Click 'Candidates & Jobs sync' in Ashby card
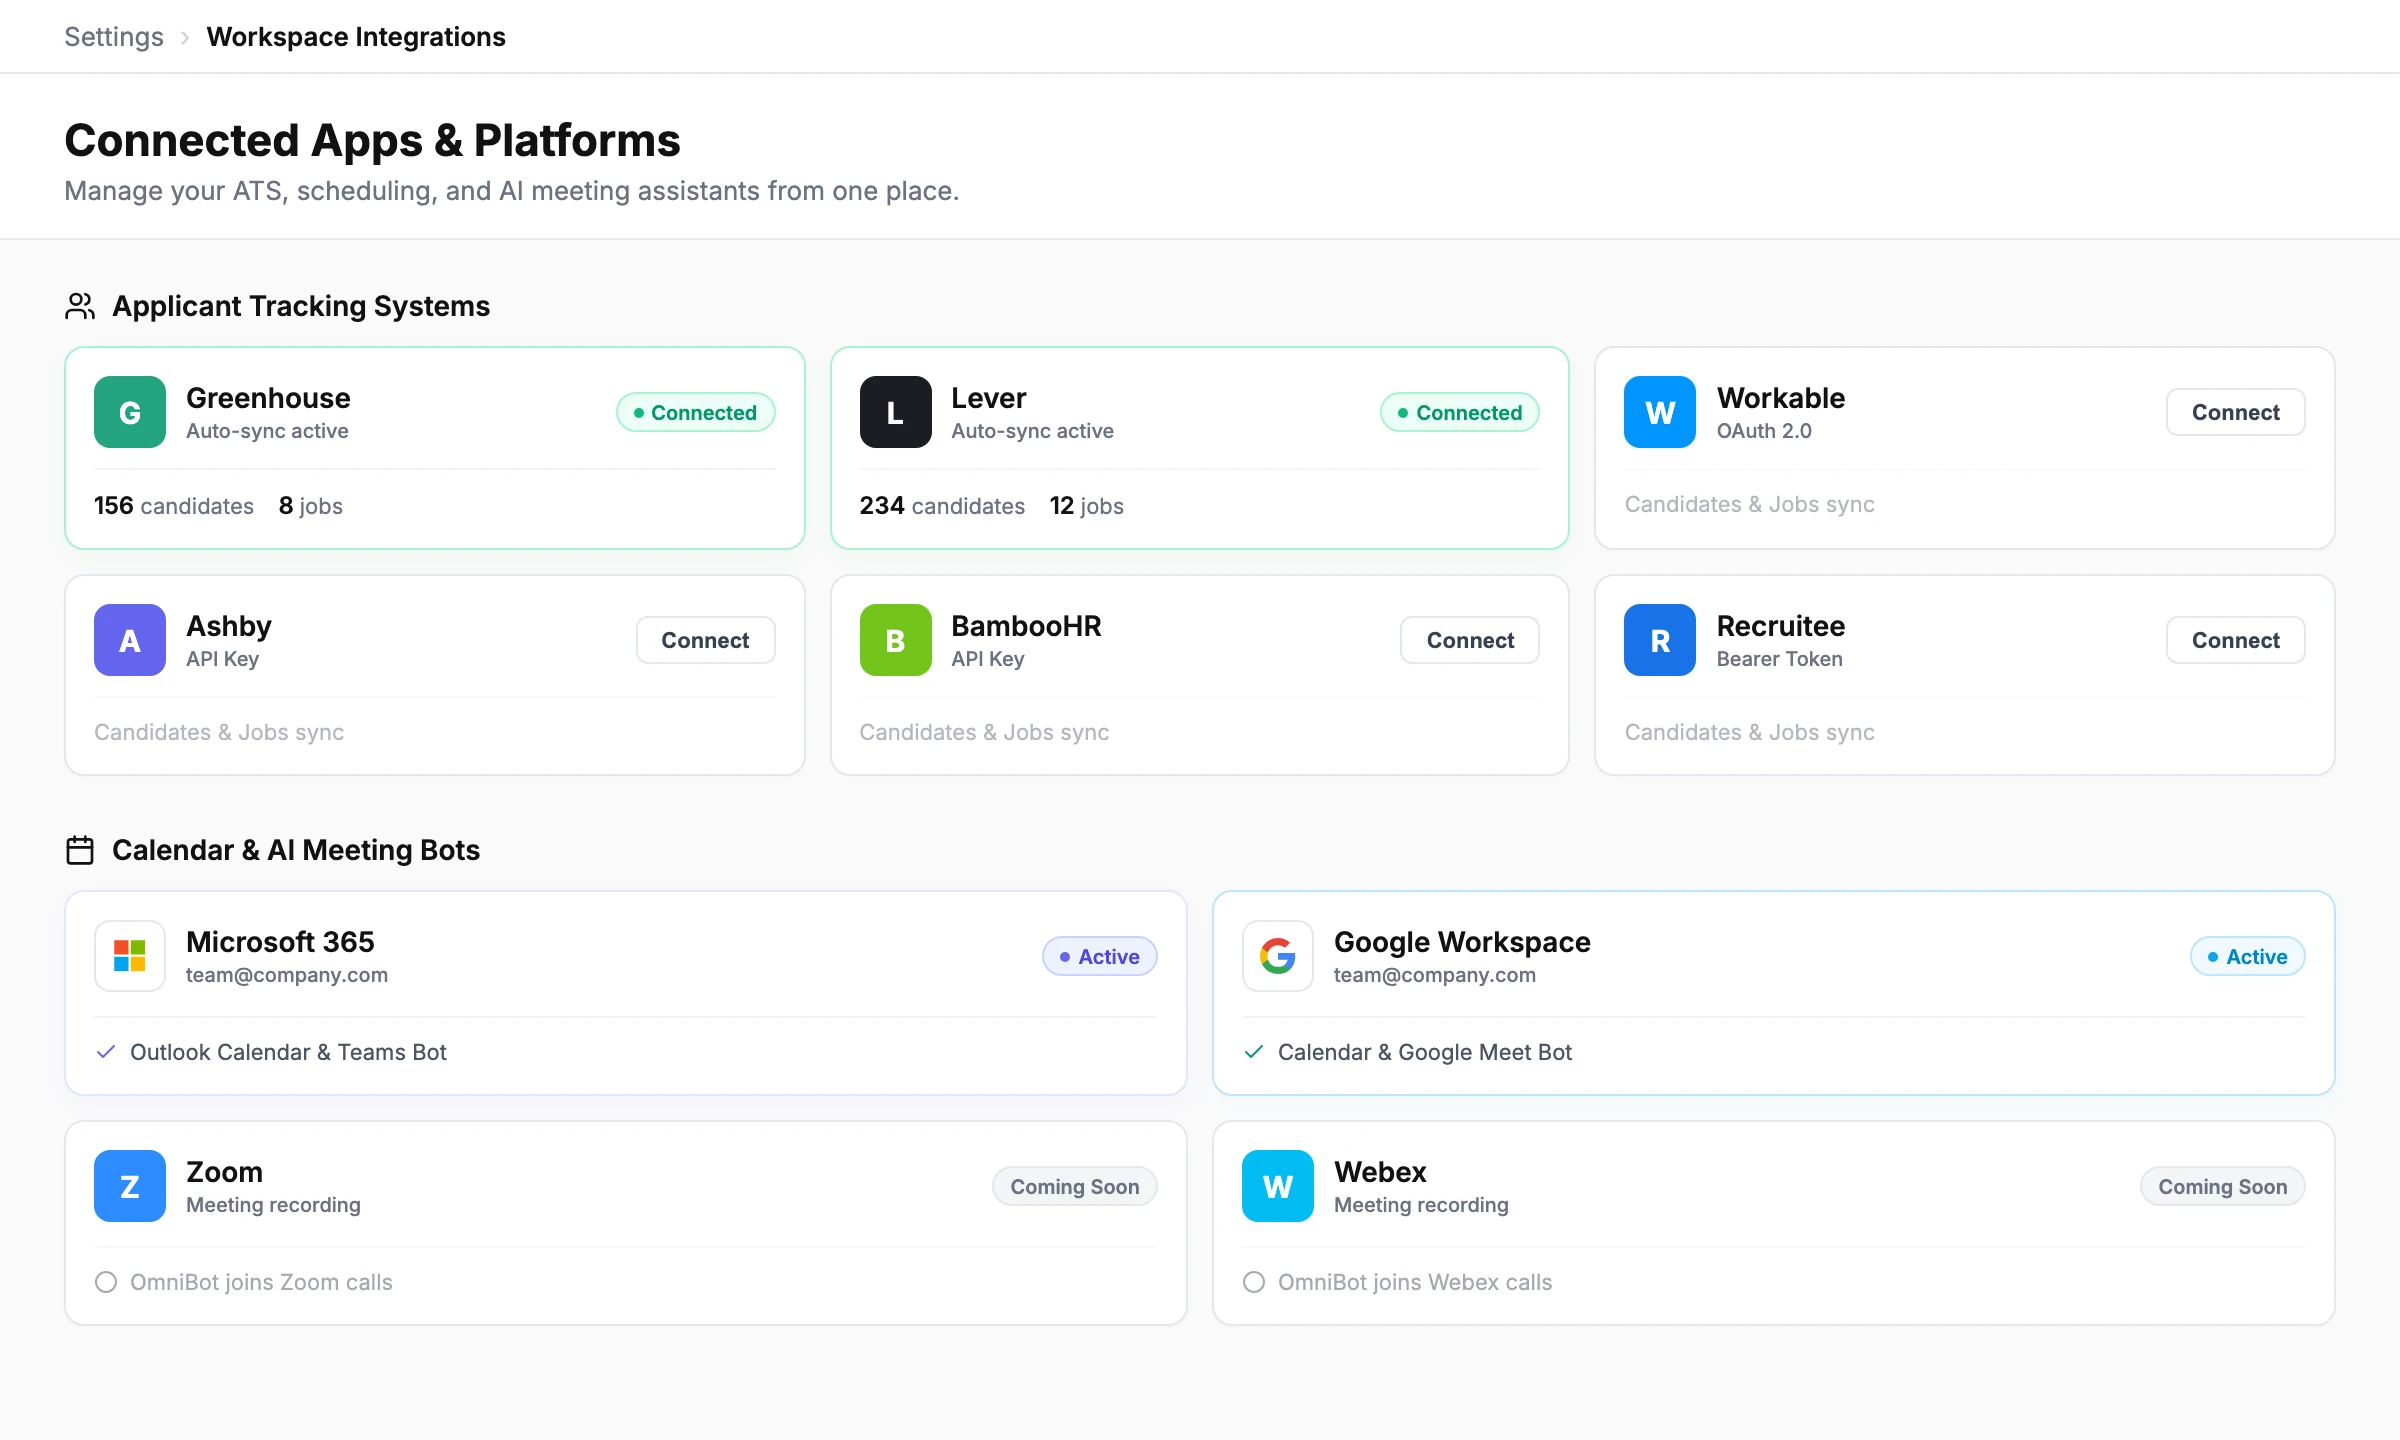The height and width of the screenshot is (1440, 2400). click(219, 732)
